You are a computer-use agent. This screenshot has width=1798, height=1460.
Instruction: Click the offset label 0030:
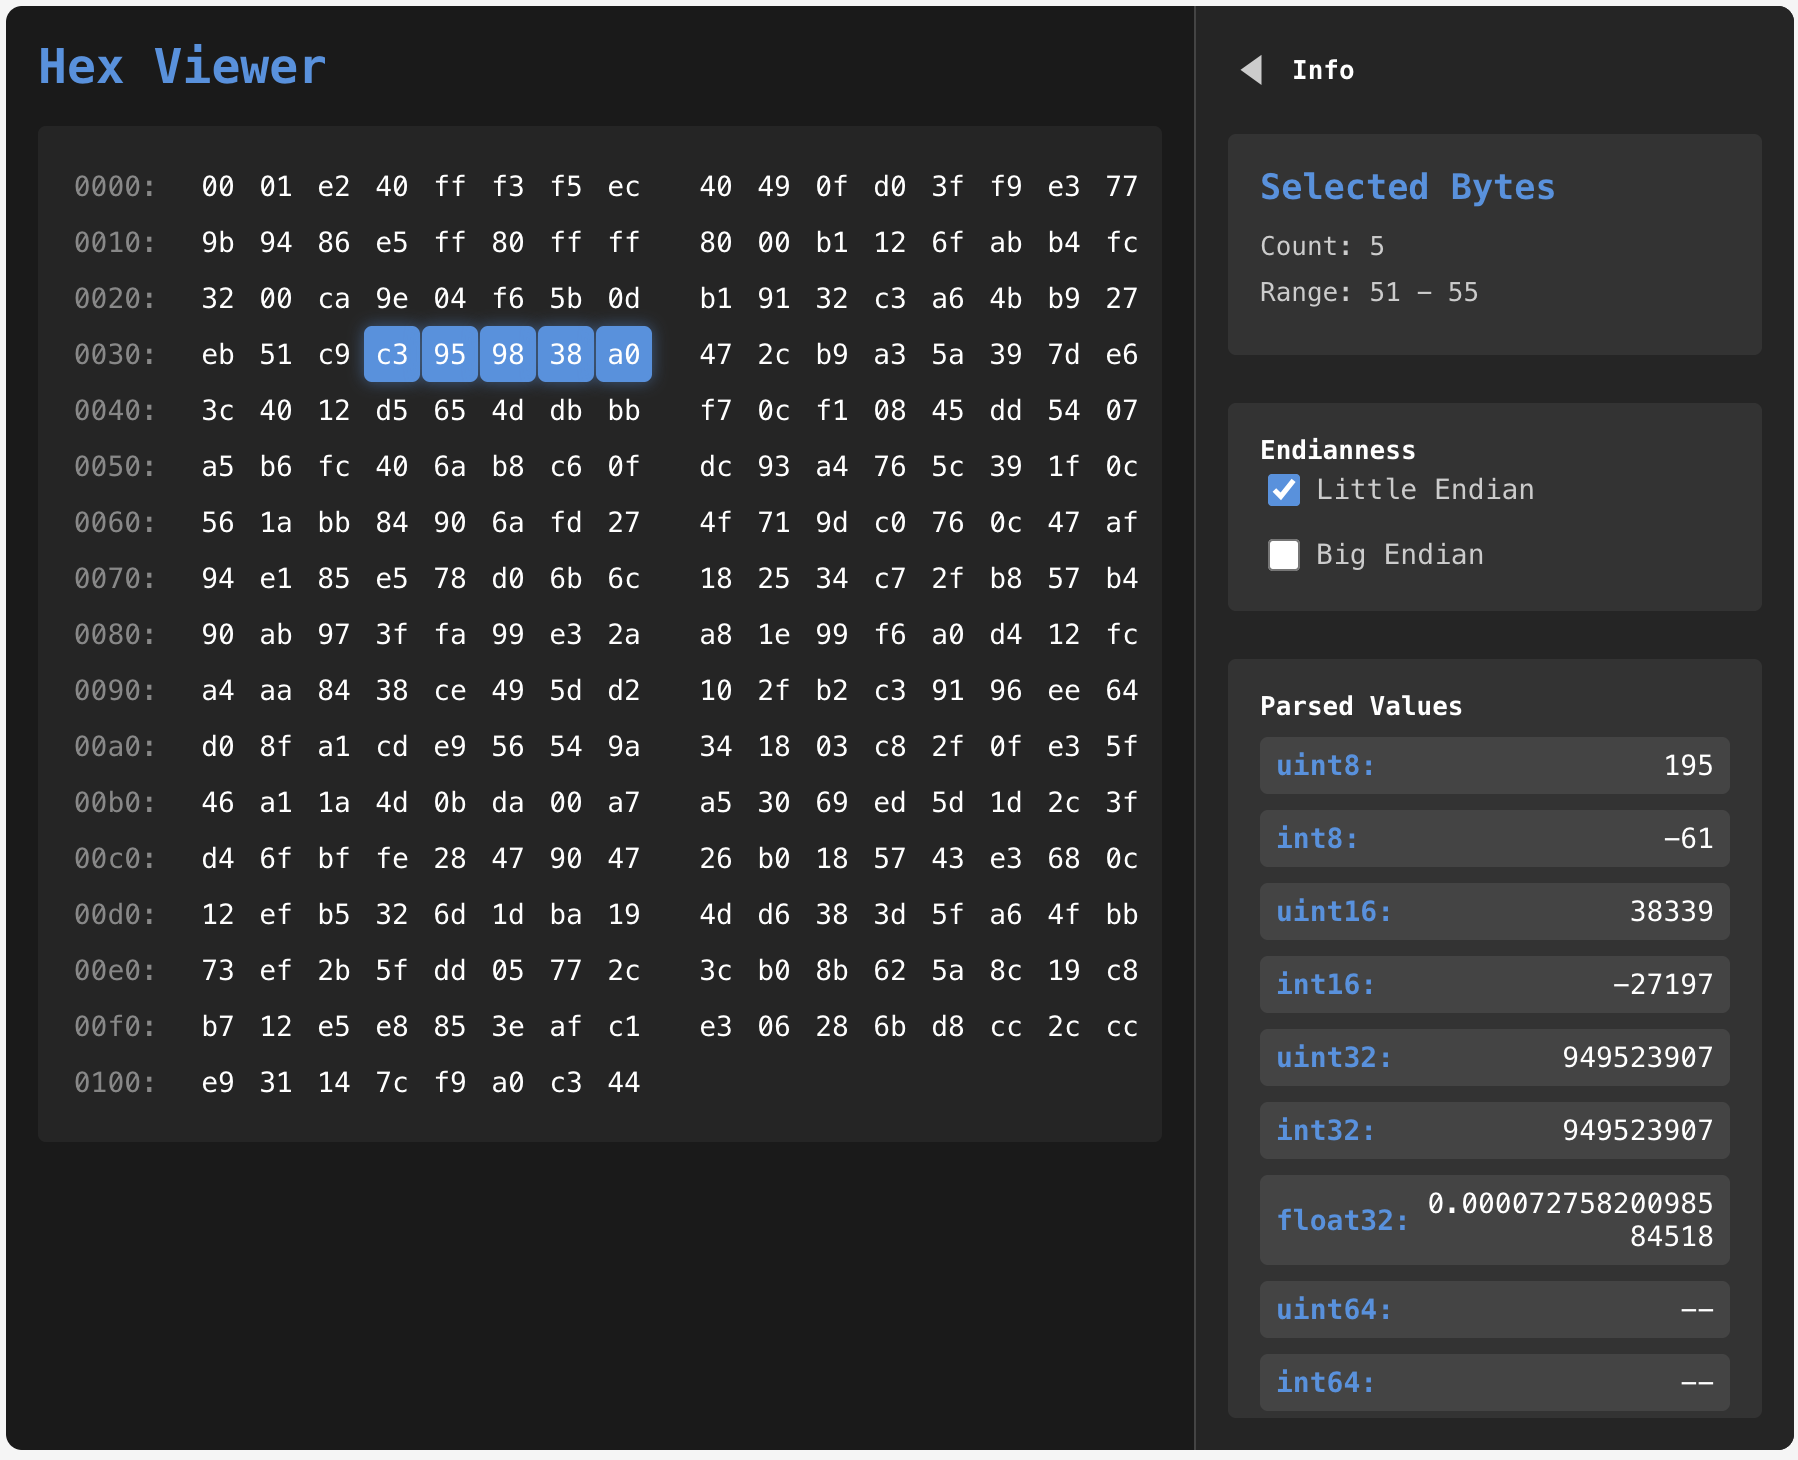115,354
